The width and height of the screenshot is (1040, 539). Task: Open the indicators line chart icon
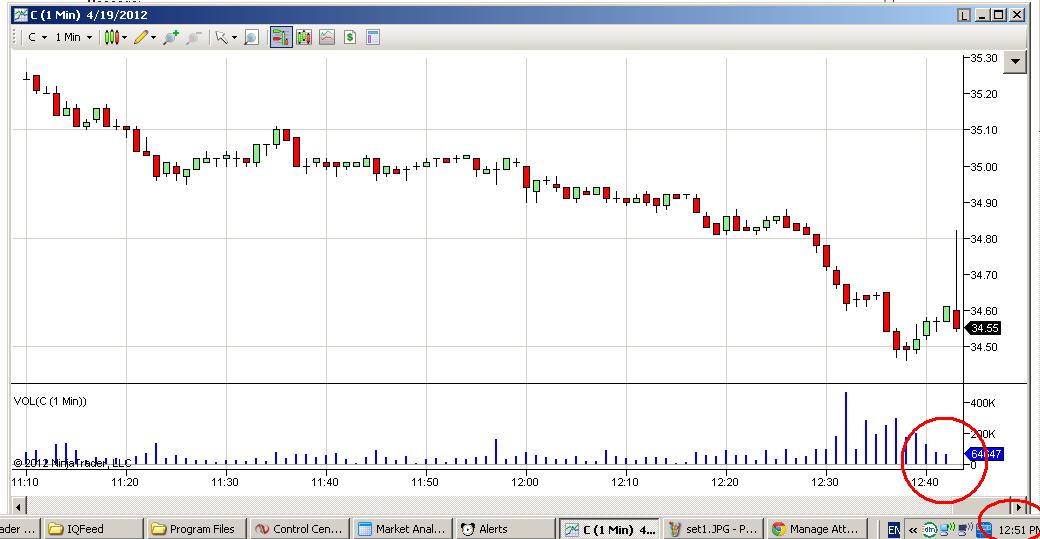click(x=327, y=38)
